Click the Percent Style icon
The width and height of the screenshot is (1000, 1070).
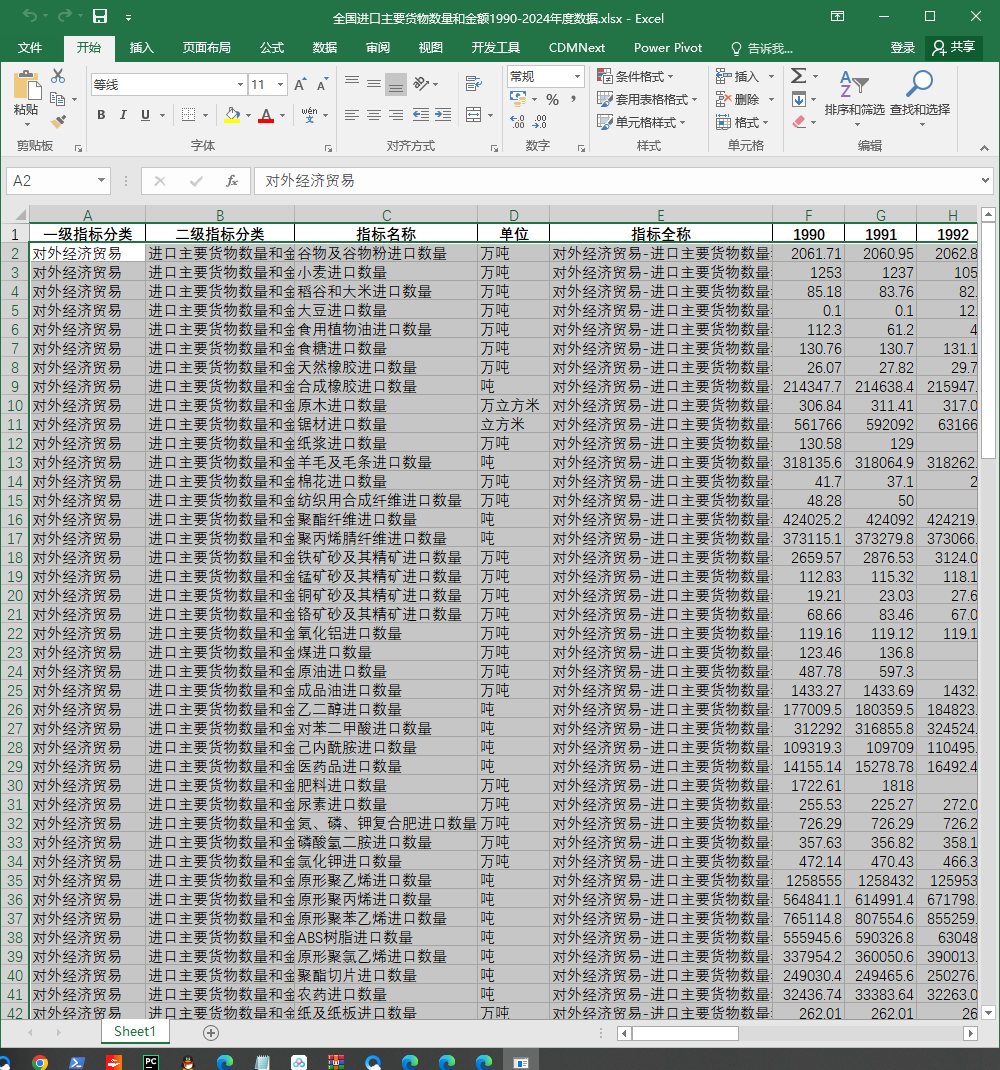tap(552, 100)
